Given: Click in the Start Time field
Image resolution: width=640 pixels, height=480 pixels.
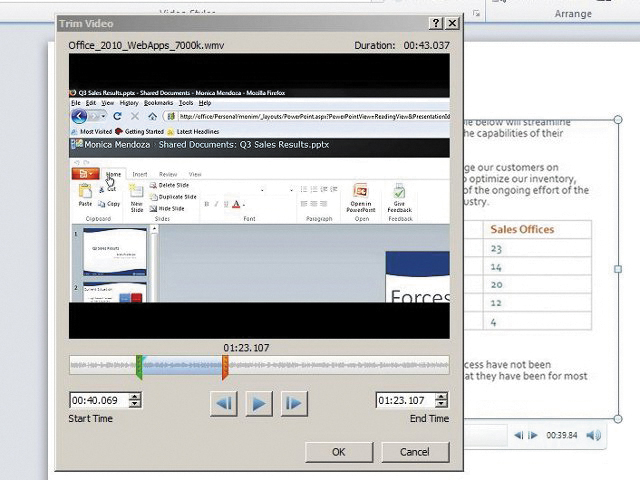Looking at the screenshot, I should point(99,400).
